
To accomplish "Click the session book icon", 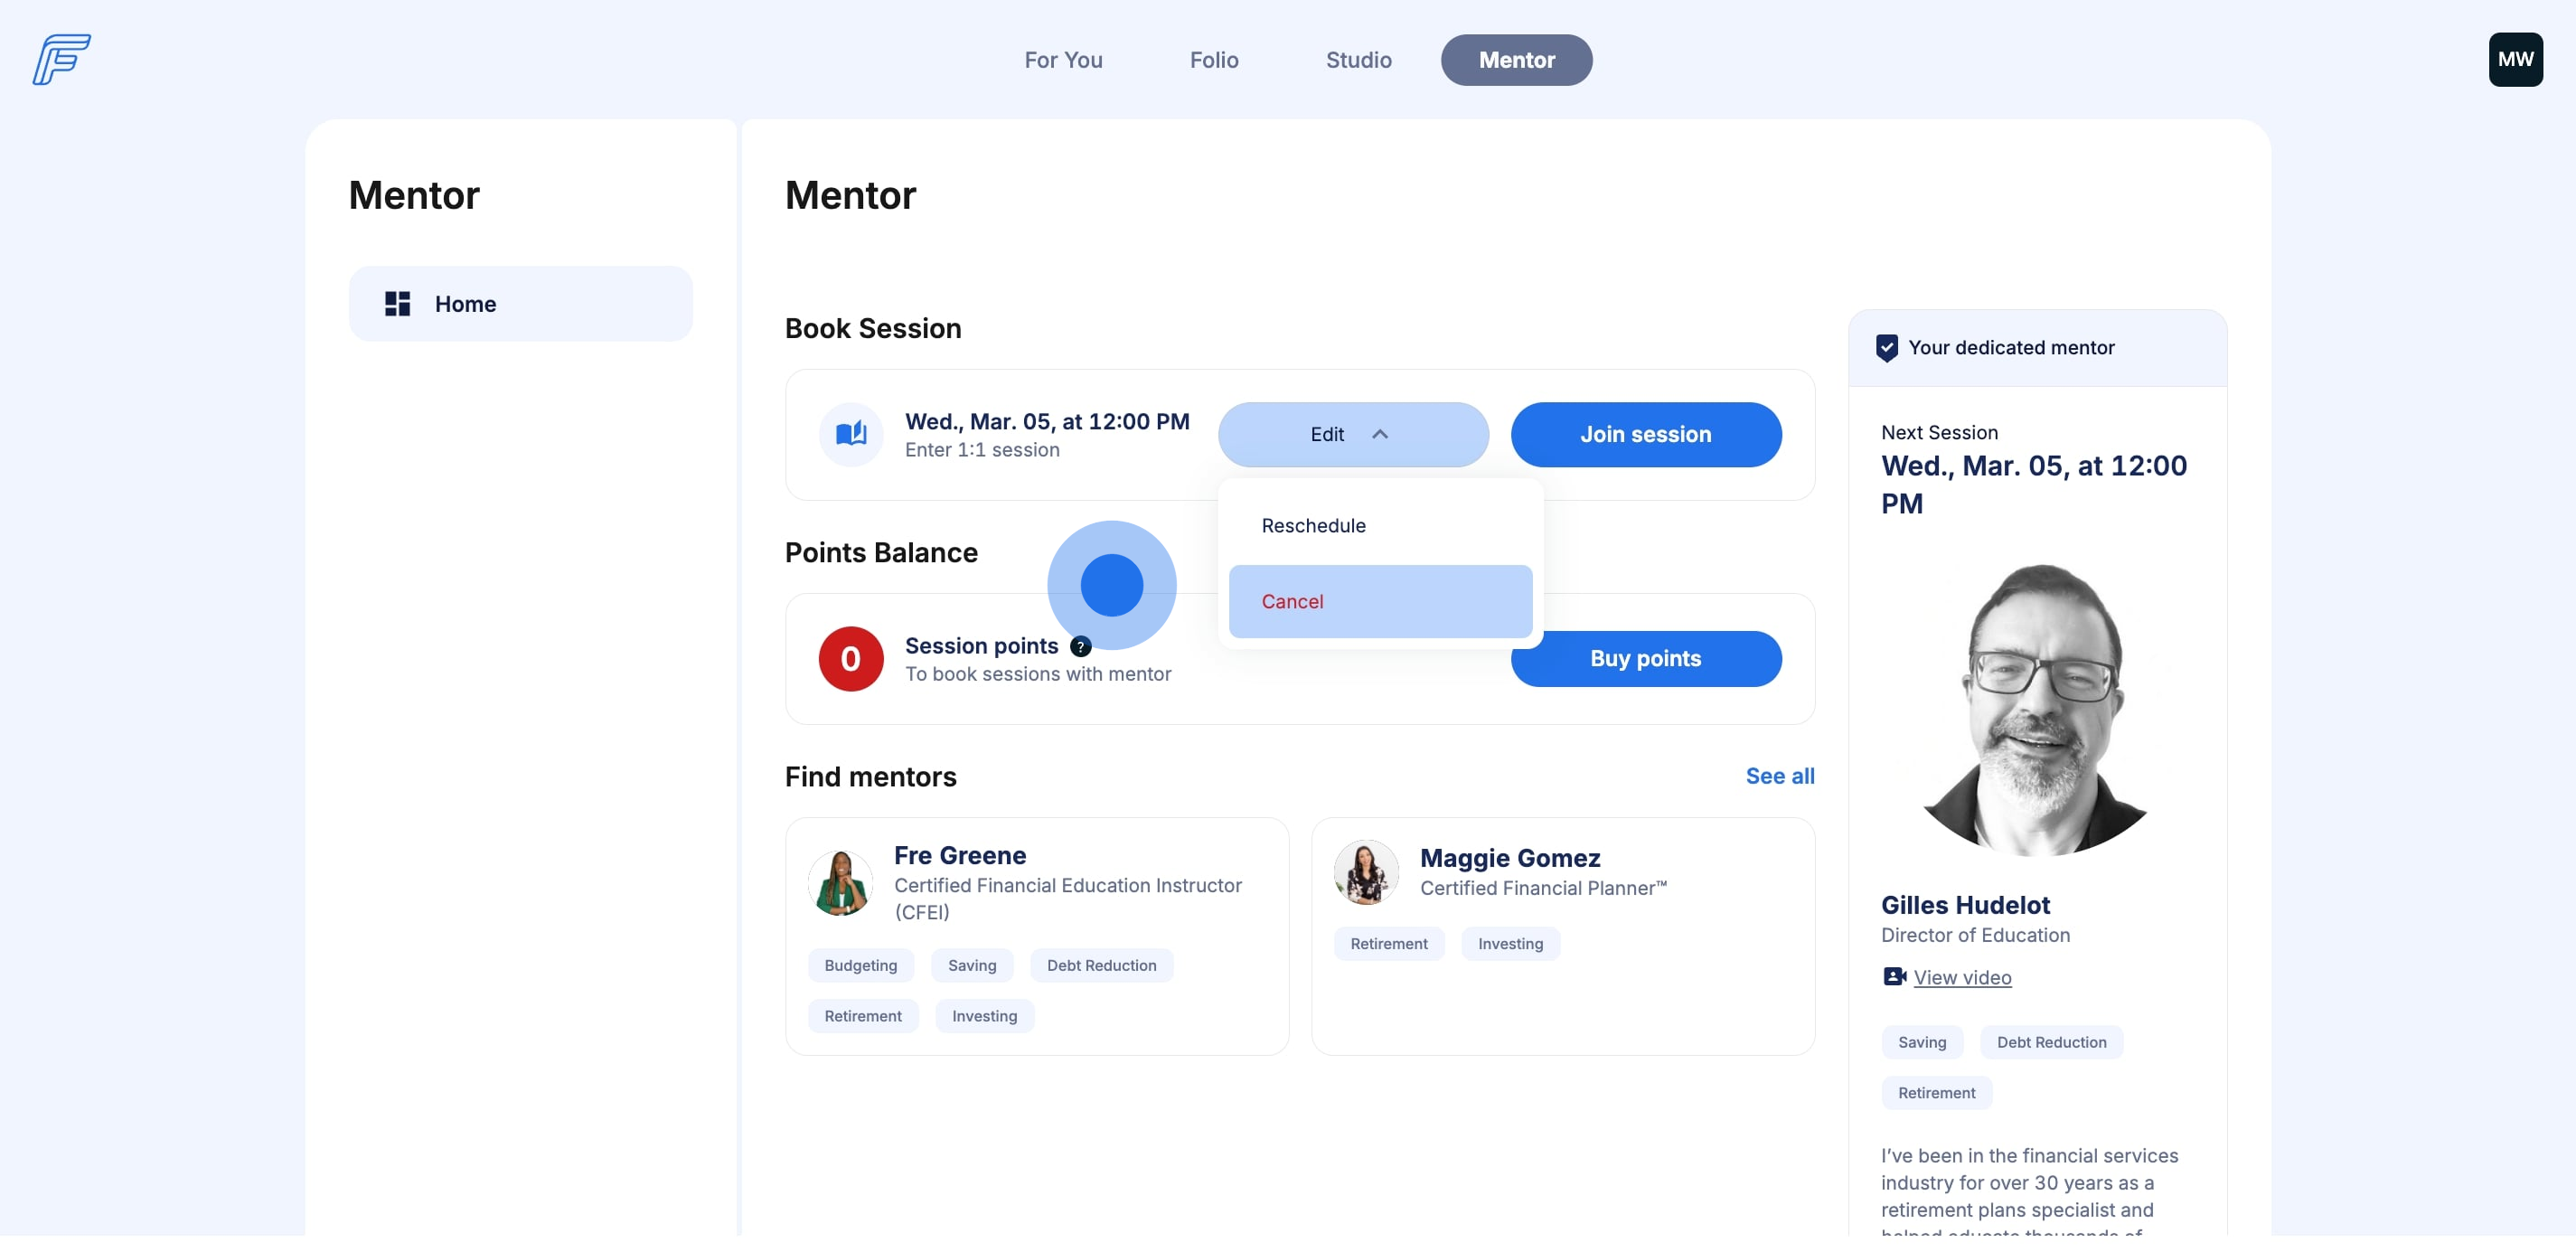I will [850, 434].
